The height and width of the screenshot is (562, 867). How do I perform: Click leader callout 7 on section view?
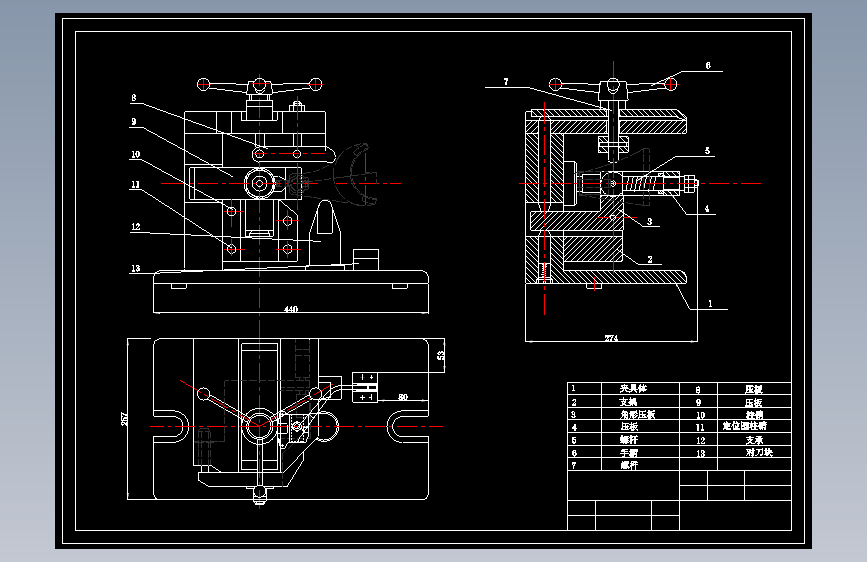(x=506, y=81)
